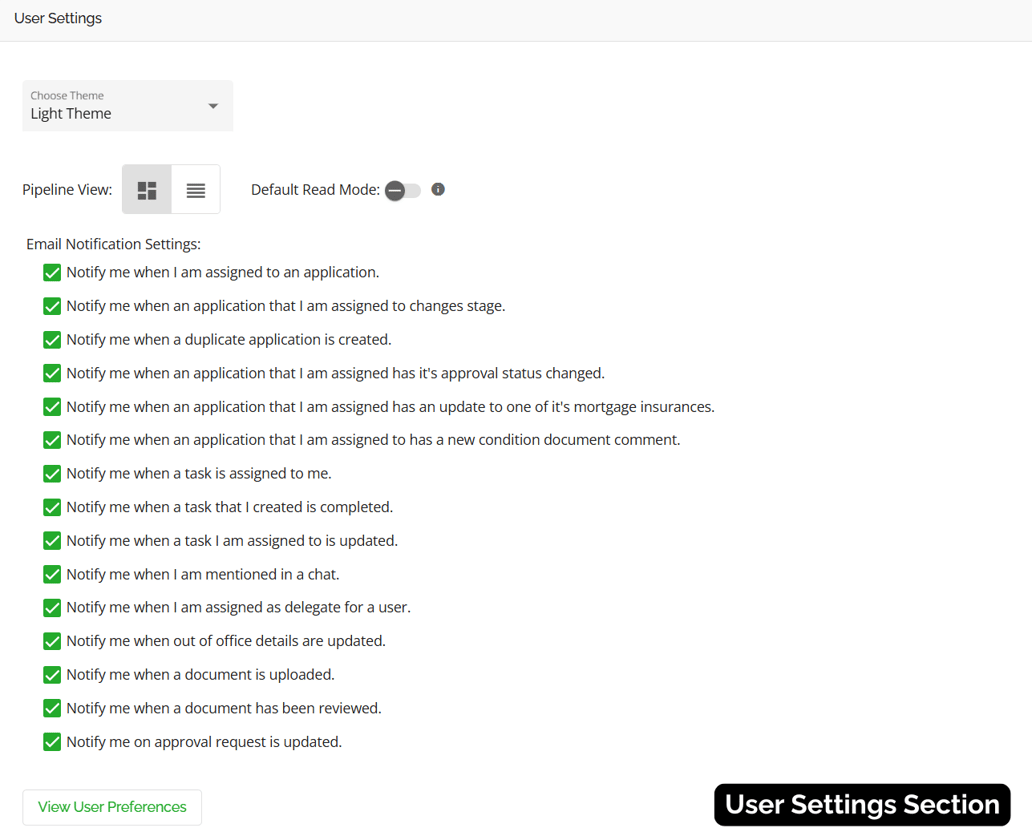Uncheck notify when a task is assigned to me
The height and width of the screenshot is (840, 1032).
[x=51, y=473]
